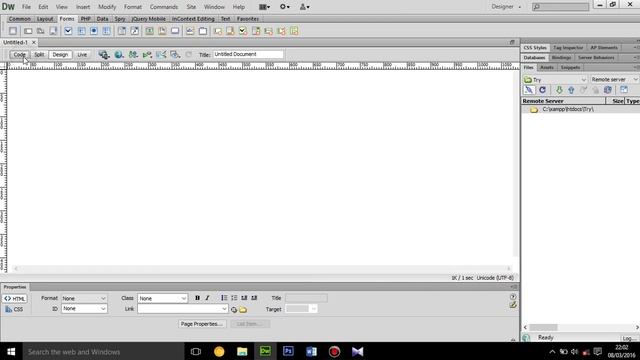Open the Designer workspace switcher
Viewport: 640px width, 360px height.
(x=506, y=7)
